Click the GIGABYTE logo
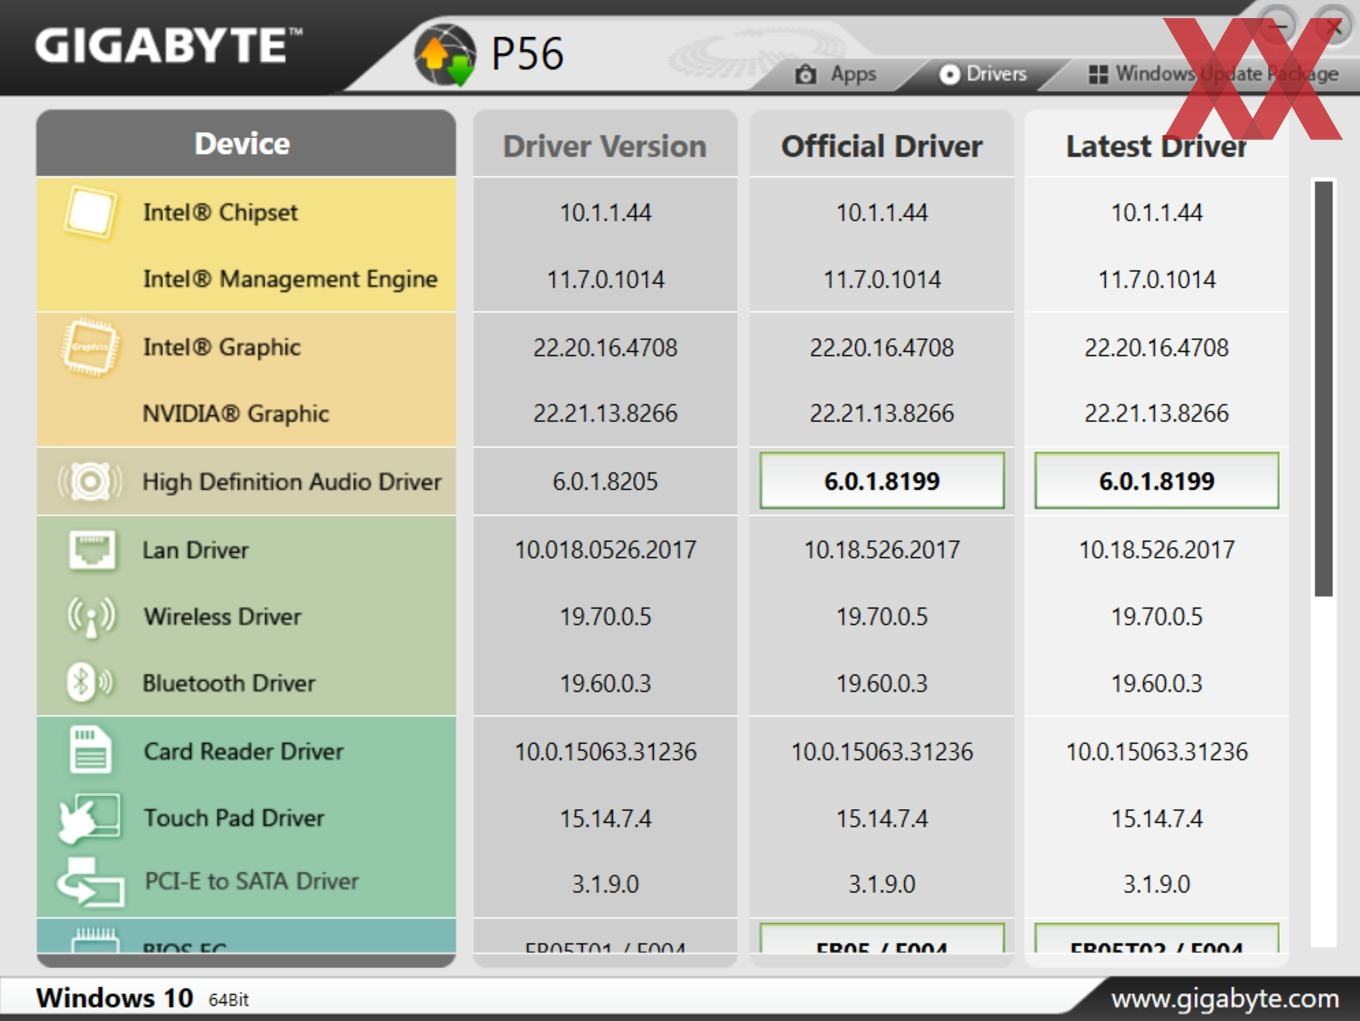The image size is (1360, 1021). 168,46
